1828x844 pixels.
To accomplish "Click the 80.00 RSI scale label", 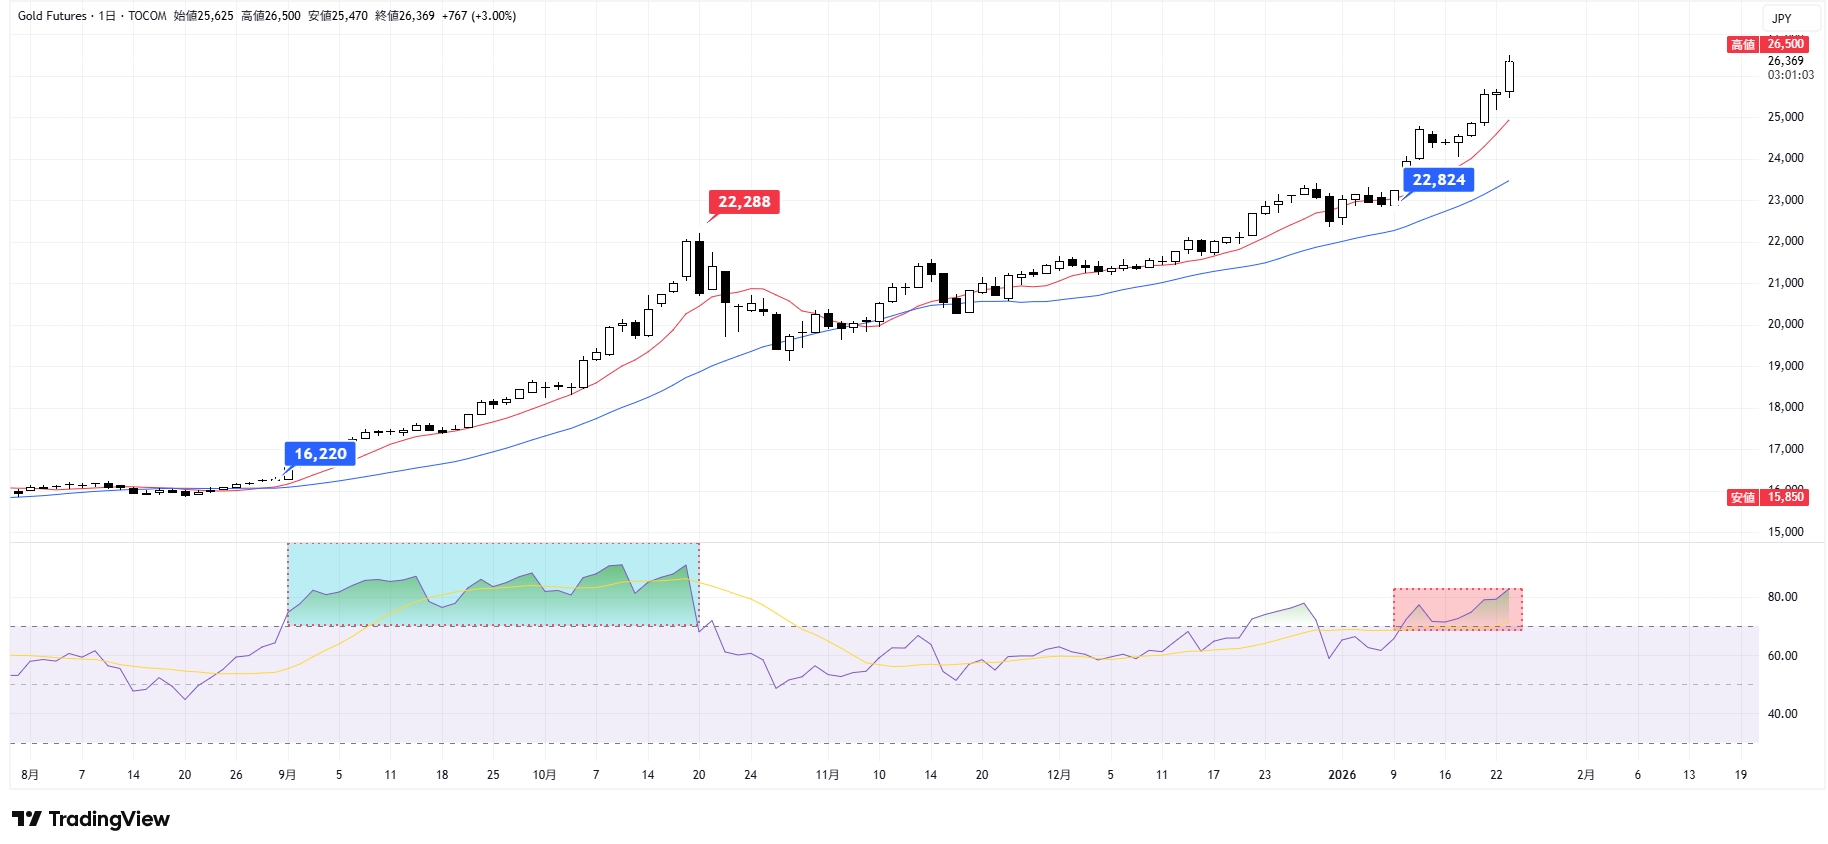I will pos(1782,597).
